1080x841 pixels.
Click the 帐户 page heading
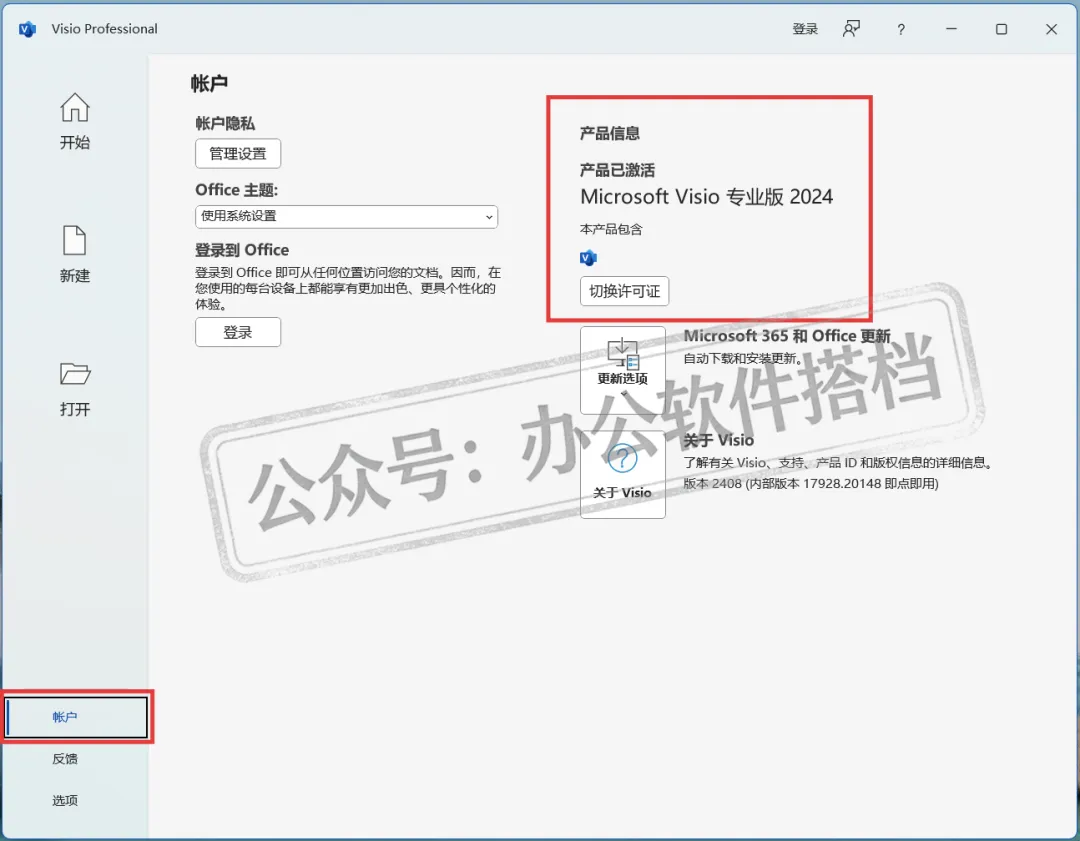[209, 83]
